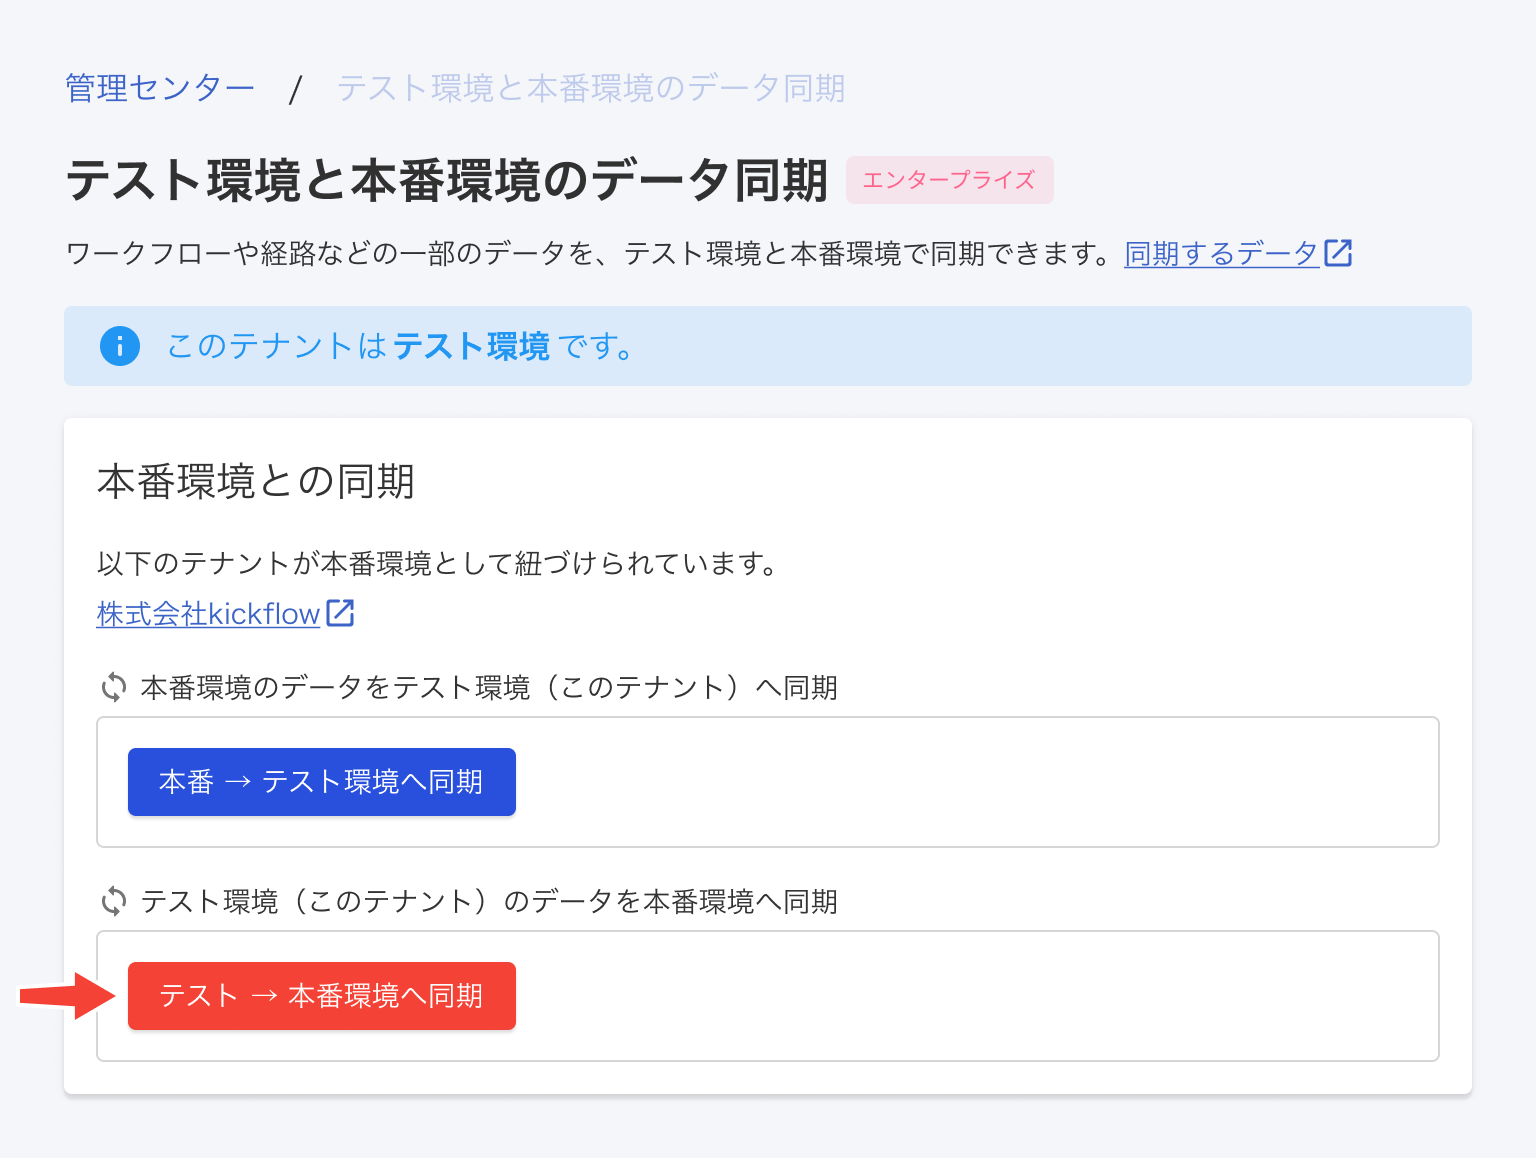
Task: Click the page title テスト環境と本番環境のデータ同期
Action: point(447,181)
